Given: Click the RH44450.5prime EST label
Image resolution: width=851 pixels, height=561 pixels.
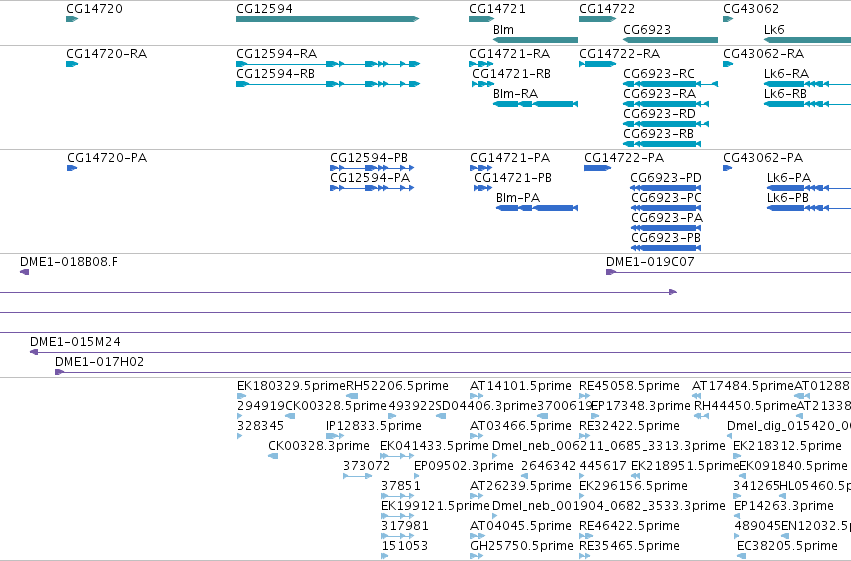Looking at the screenshot, I should (745, 406).
